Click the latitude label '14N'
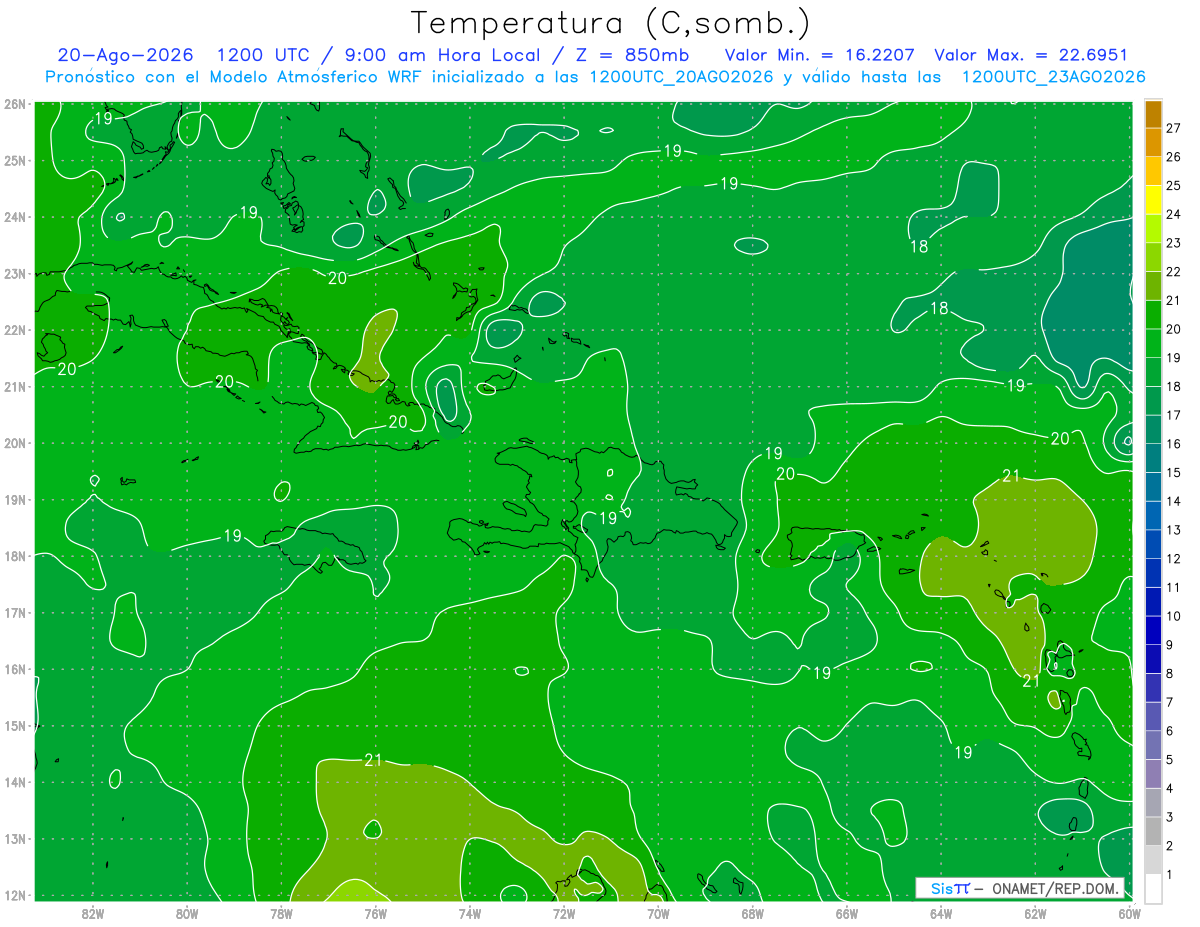1200x927 pixels. point(15,782)
